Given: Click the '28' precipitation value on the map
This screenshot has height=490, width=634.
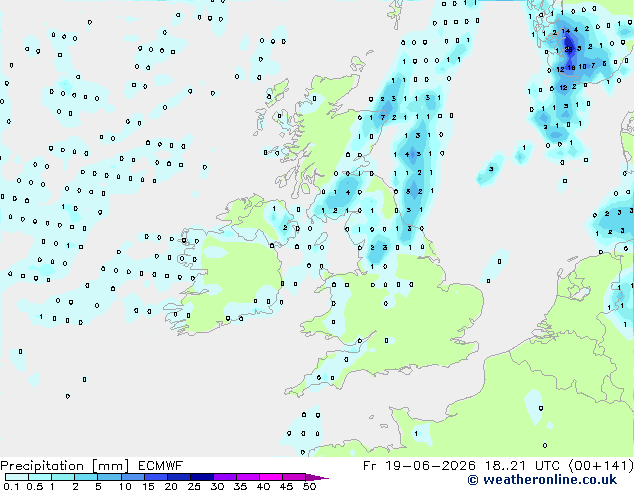Looking at the screenshot, I should coord(568,49).
